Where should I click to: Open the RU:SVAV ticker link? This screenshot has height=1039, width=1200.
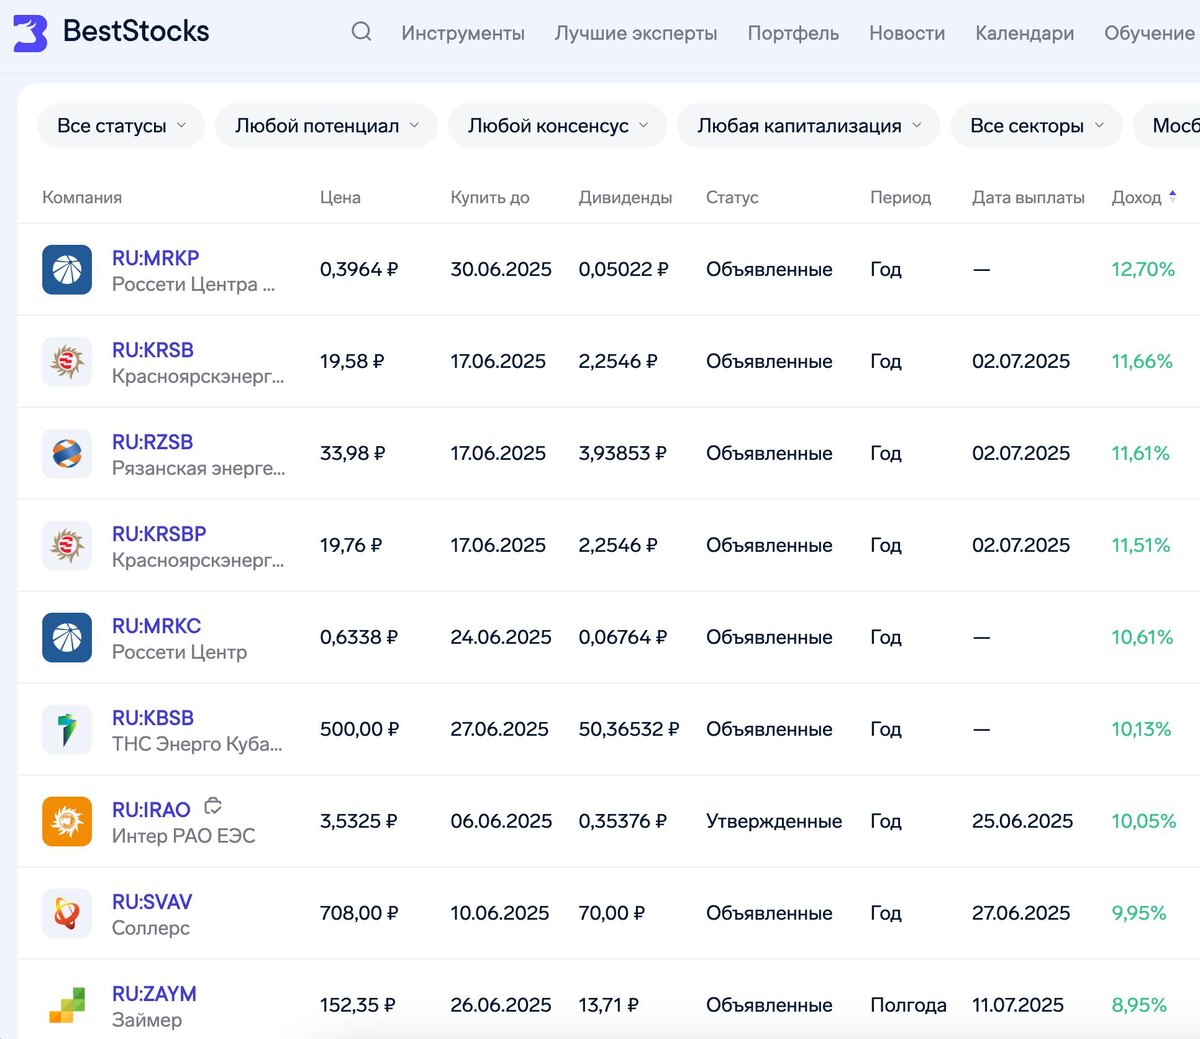(x=152, y=902)
